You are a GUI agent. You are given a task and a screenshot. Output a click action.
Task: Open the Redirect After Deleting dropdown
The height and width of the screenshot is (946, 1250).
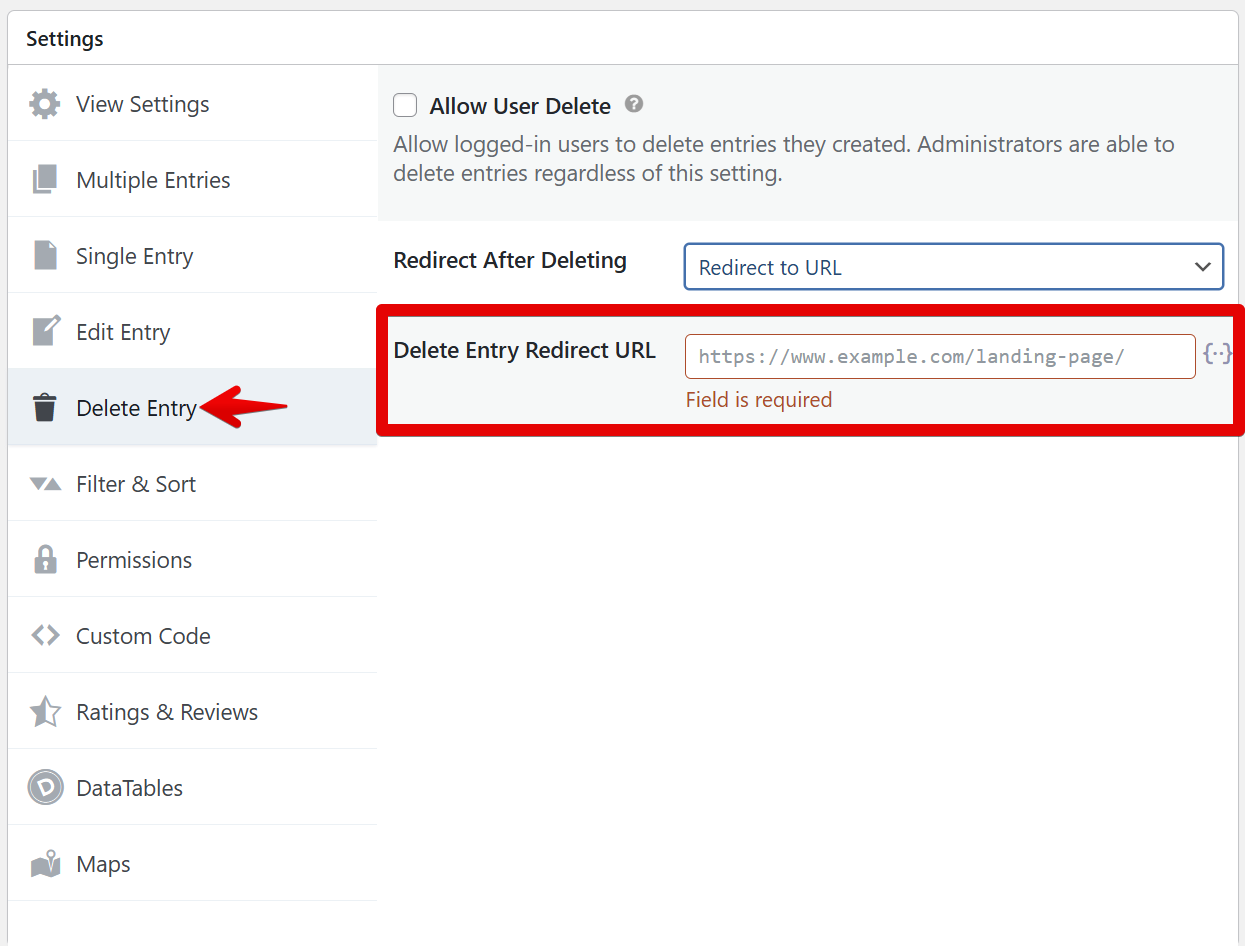pos(953,267)
